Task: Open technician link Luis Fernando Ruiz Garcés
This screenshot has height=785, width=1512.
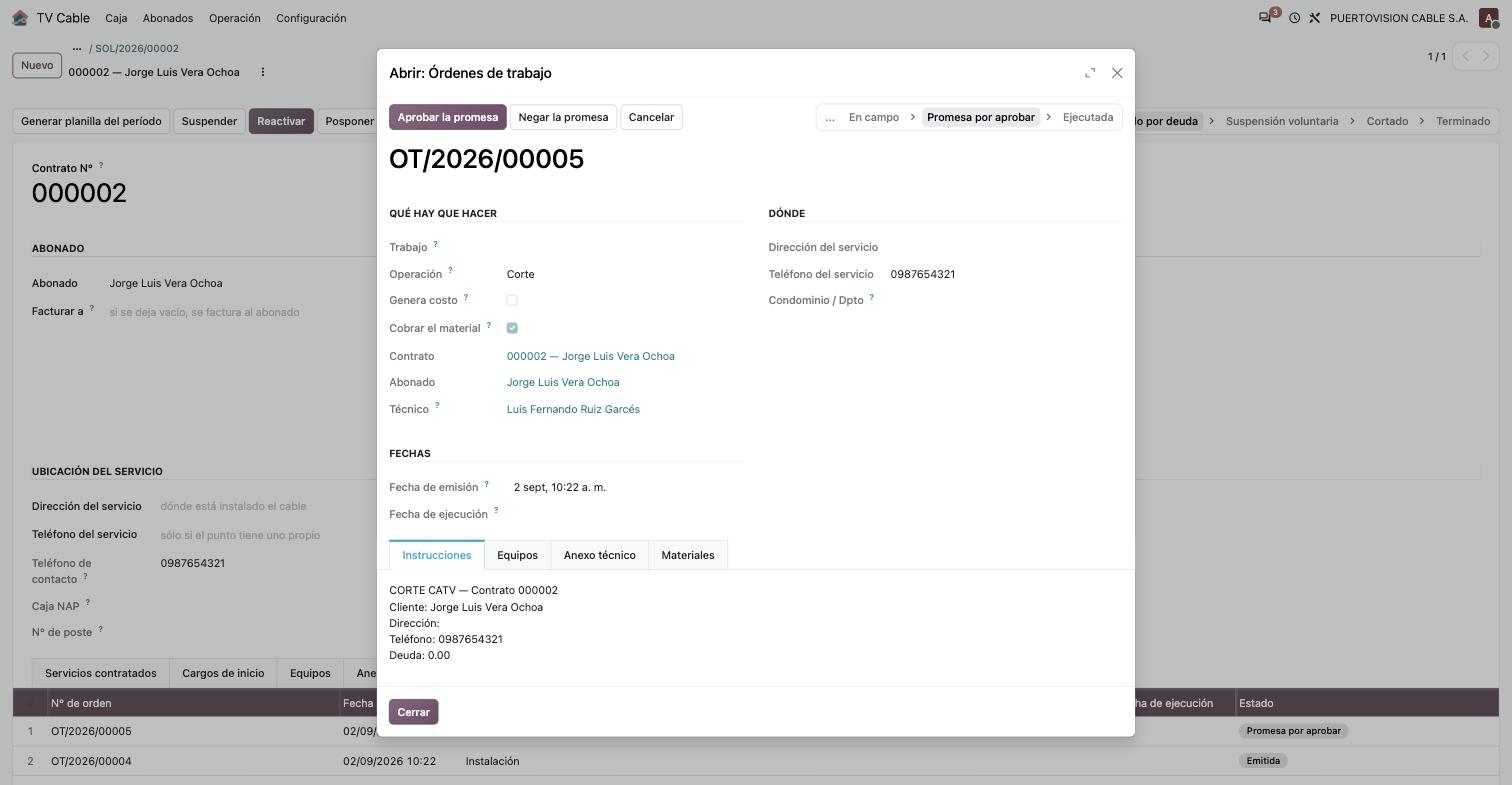Action: click(x=573, y=409)
